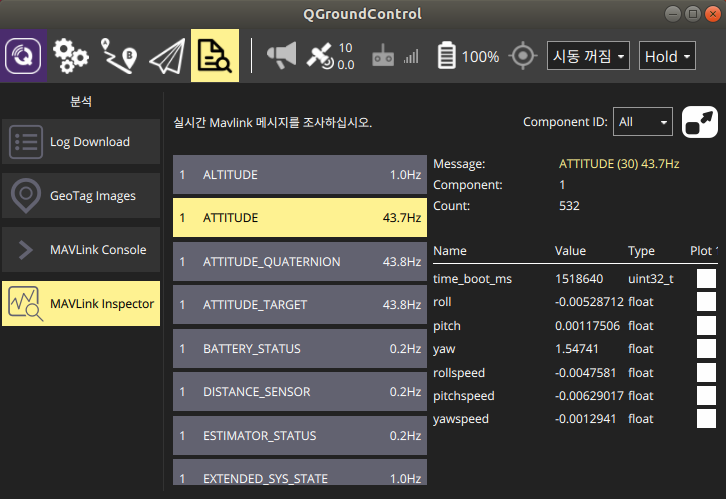Select the ESTIMATOR_STATUS message row
The height and width of the screenshot is (499, 726).
[x=300, y=436]
